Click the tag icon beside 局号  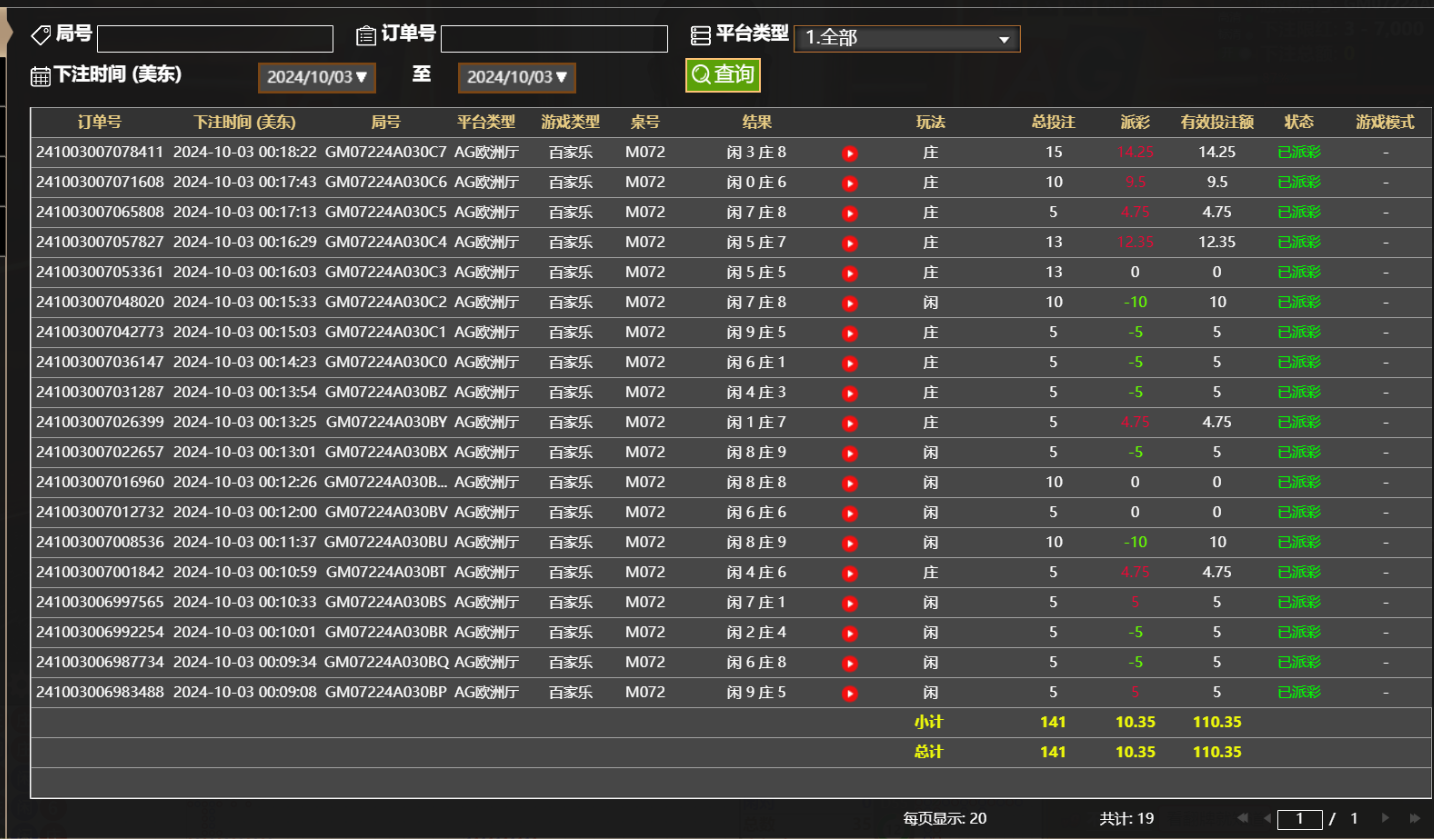pos(40,34)
